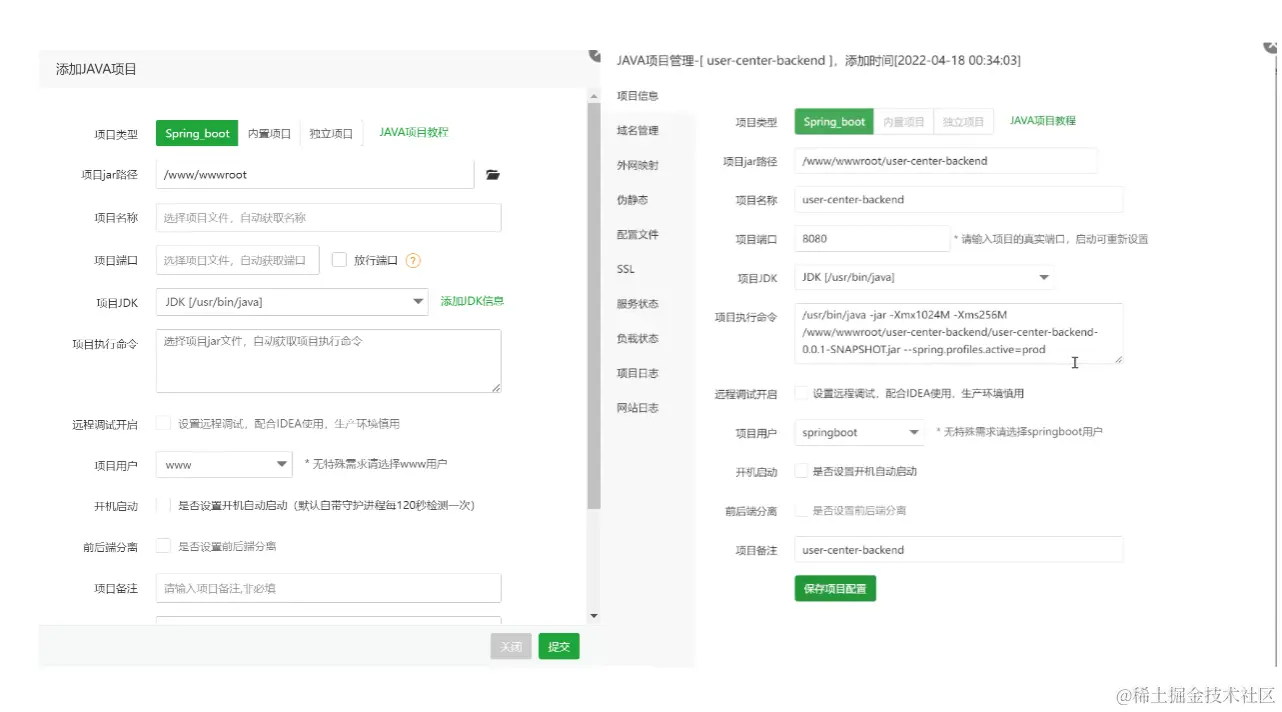Click the /www/wwwroot jar path field
Screen dimensions: 1282x712
315,174
